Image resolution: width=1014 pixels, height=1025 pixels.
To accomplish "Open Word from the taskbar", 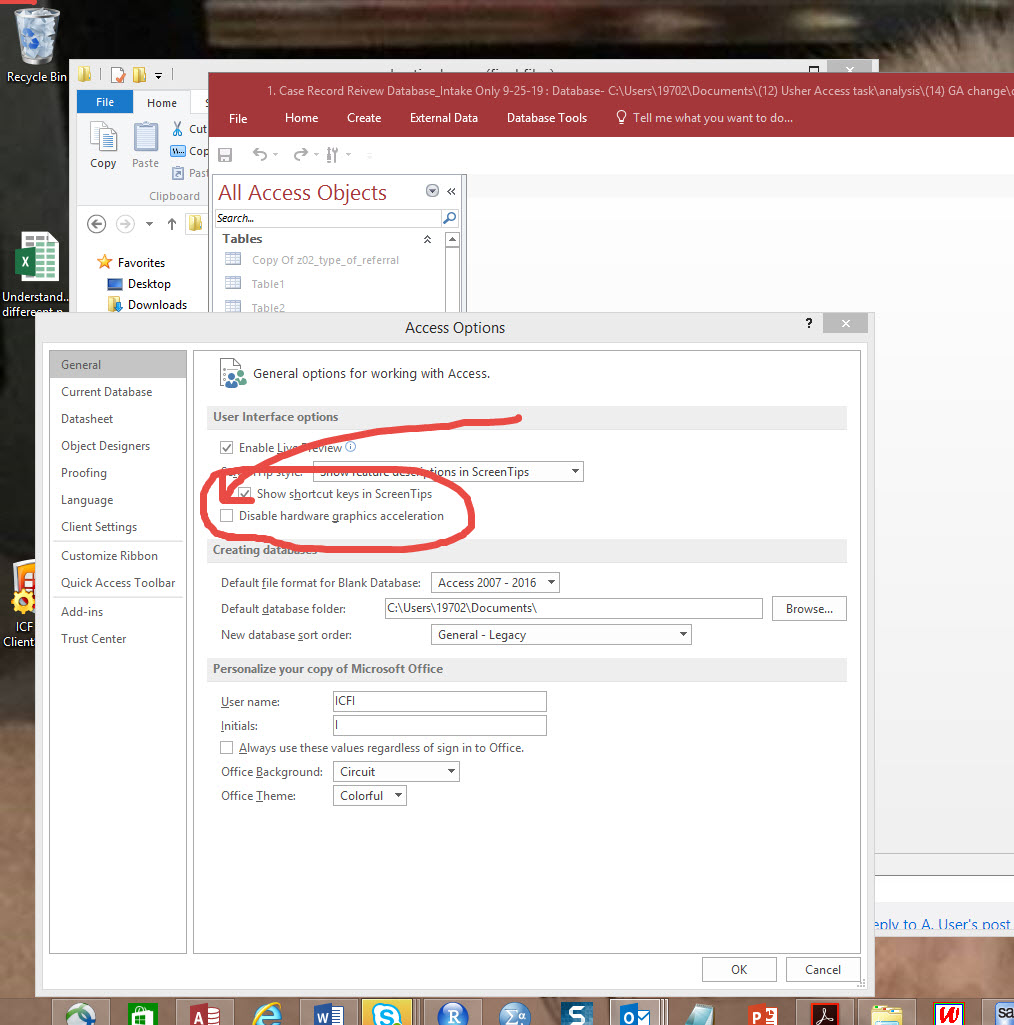I will [x=329, y=1015].
